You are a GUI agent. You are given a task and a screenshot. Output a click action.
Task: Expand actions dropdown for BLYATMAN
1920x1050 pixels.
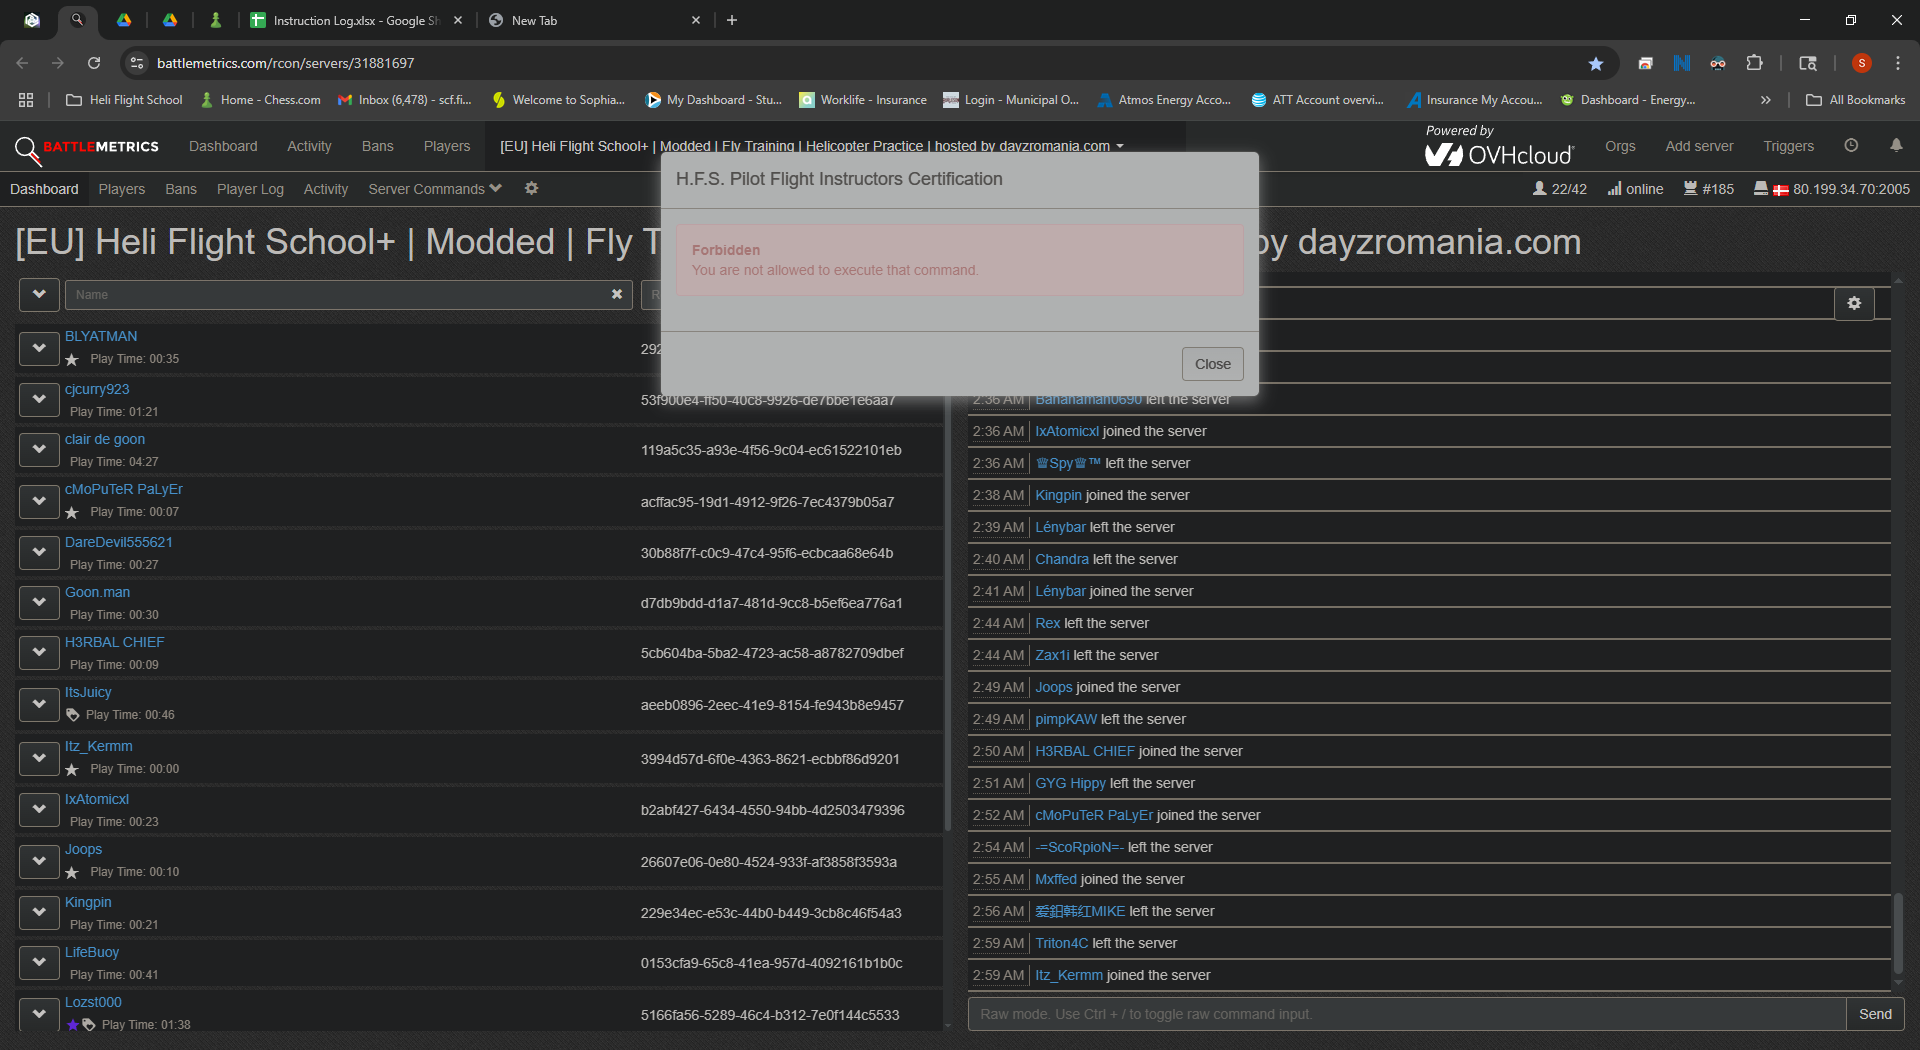39,348
